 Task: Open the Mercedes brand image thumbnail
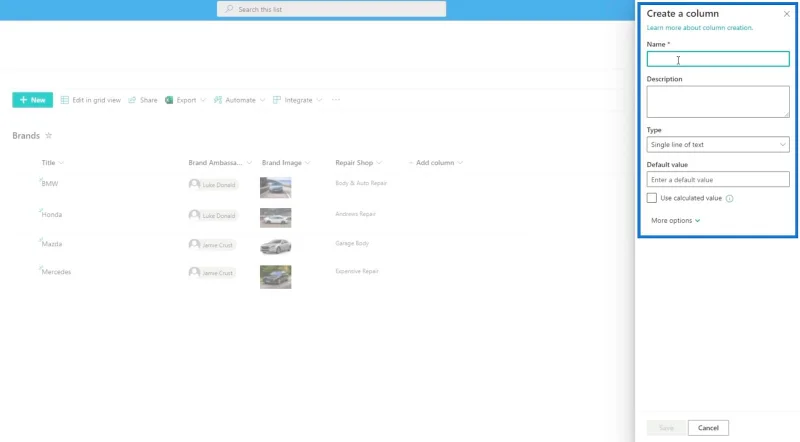coord(276,277)
